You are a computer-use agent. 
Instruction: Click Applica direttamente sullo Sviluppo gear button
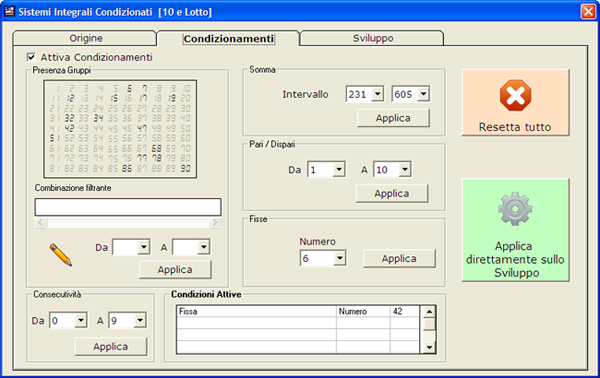[515, 230]
